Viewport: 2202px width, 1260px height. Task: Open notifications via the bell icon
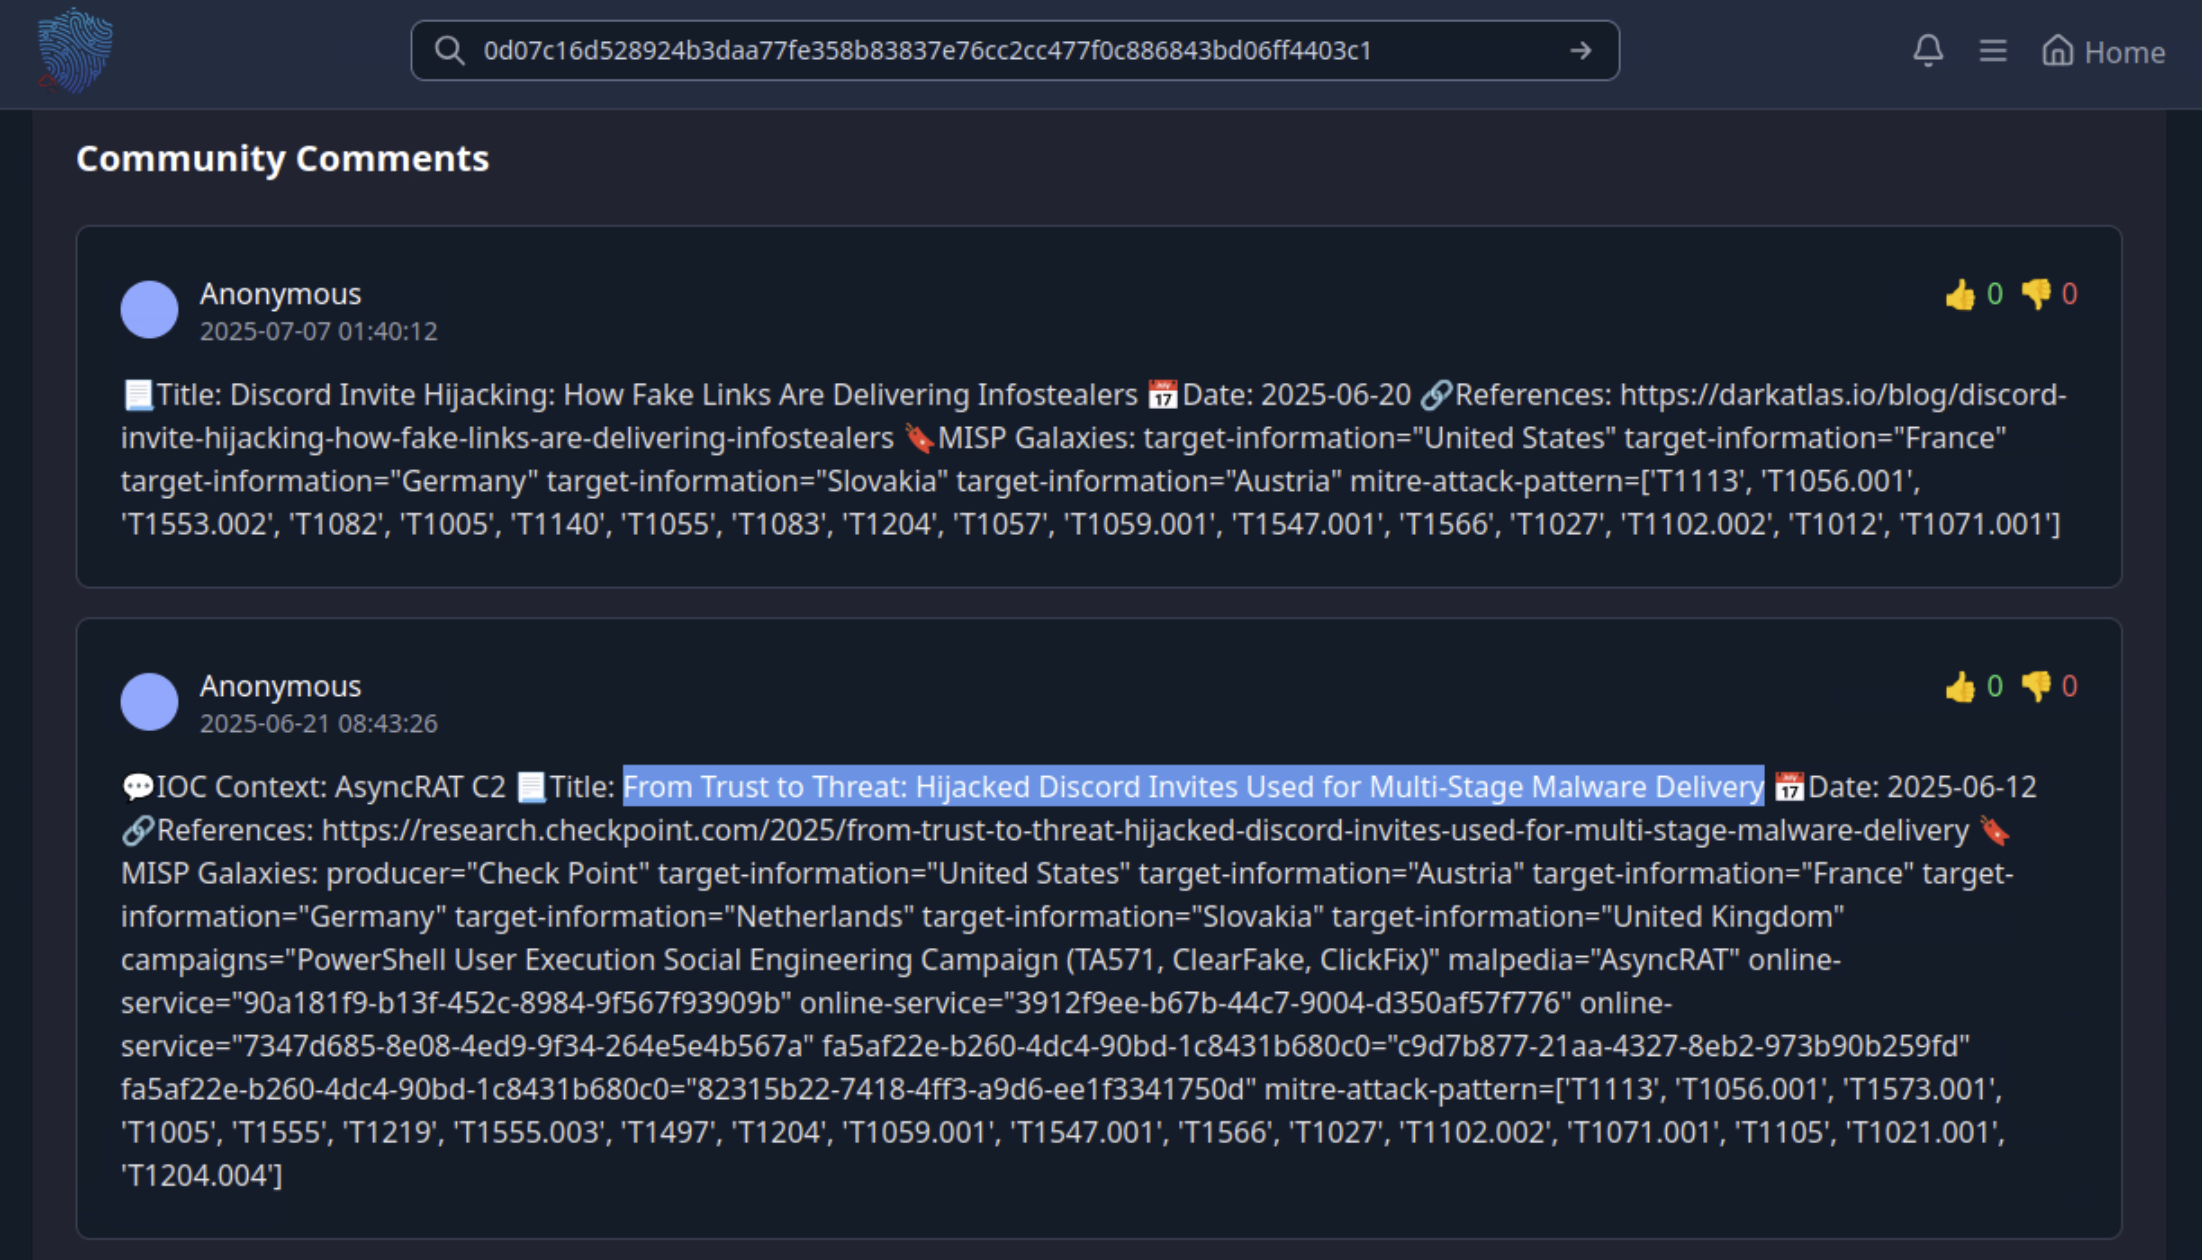[1928, 51]
